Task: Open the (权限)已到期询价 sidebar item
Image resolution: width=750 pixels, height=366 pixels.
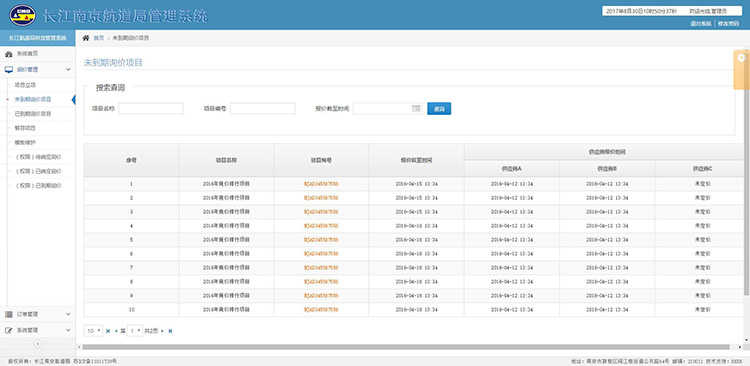Action: click(x=39, y=186)
